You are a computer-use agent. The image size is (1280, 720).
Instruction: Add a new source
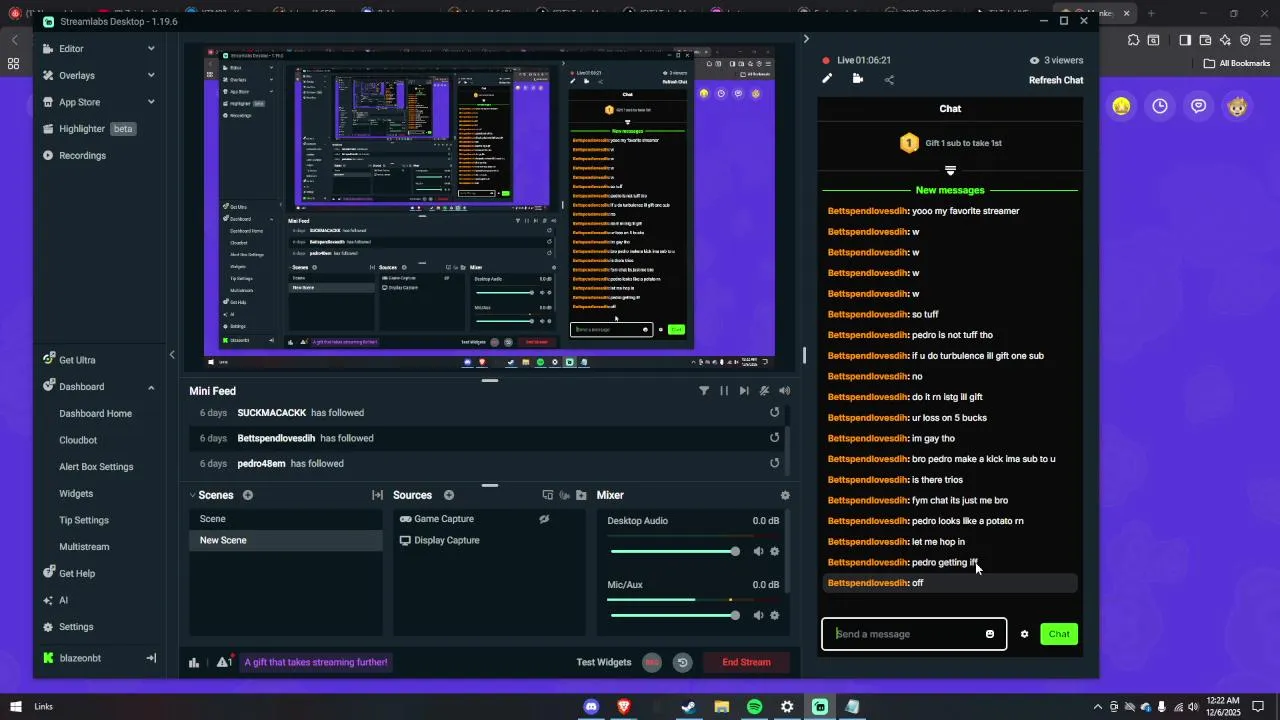[x=449, y=495]
